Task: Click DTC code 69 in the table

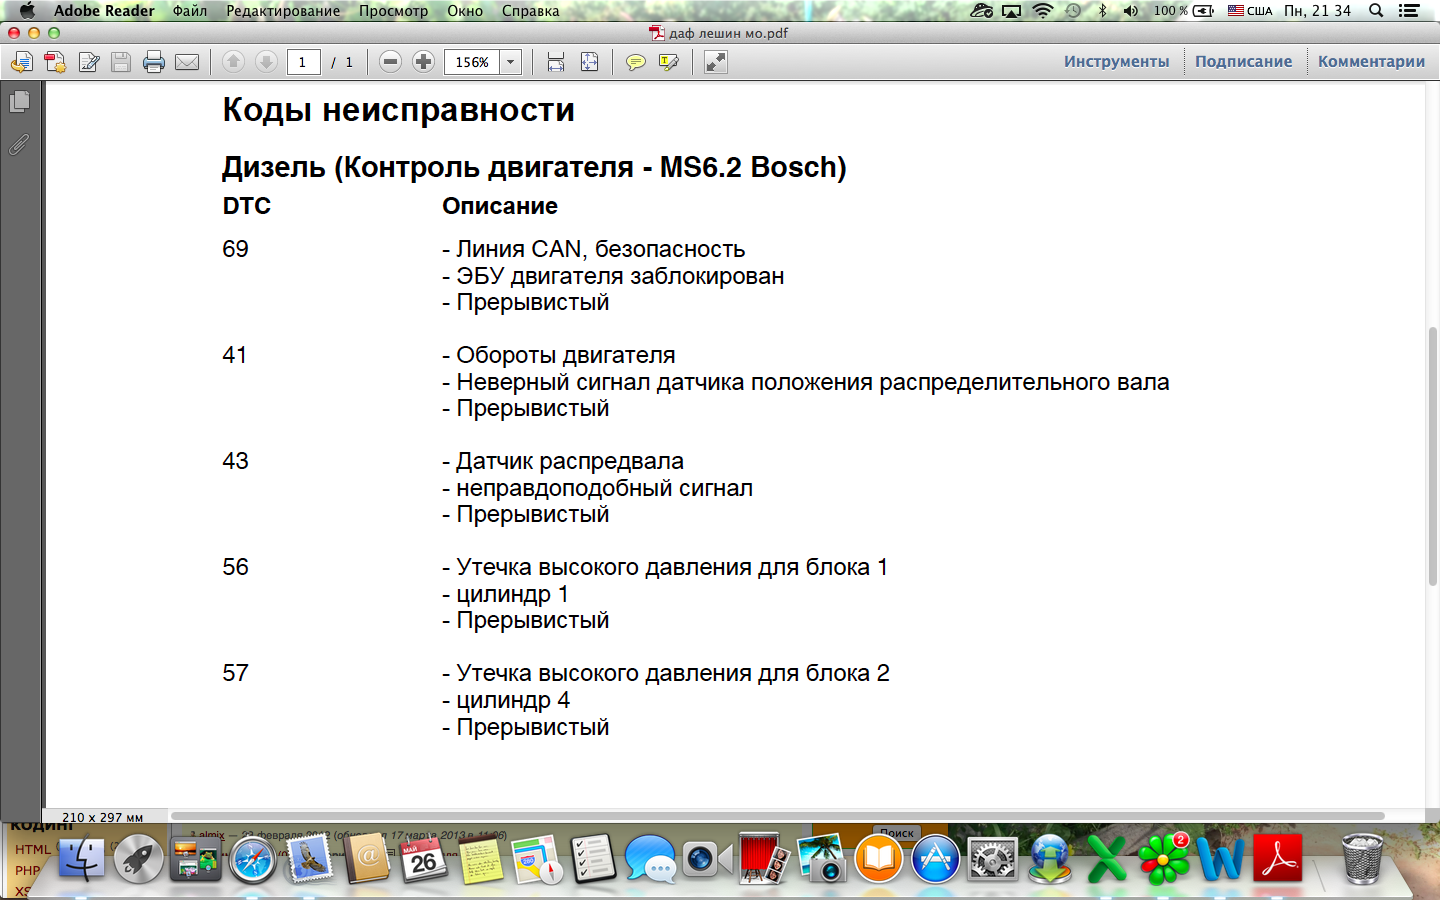Action: pos(235,249)
